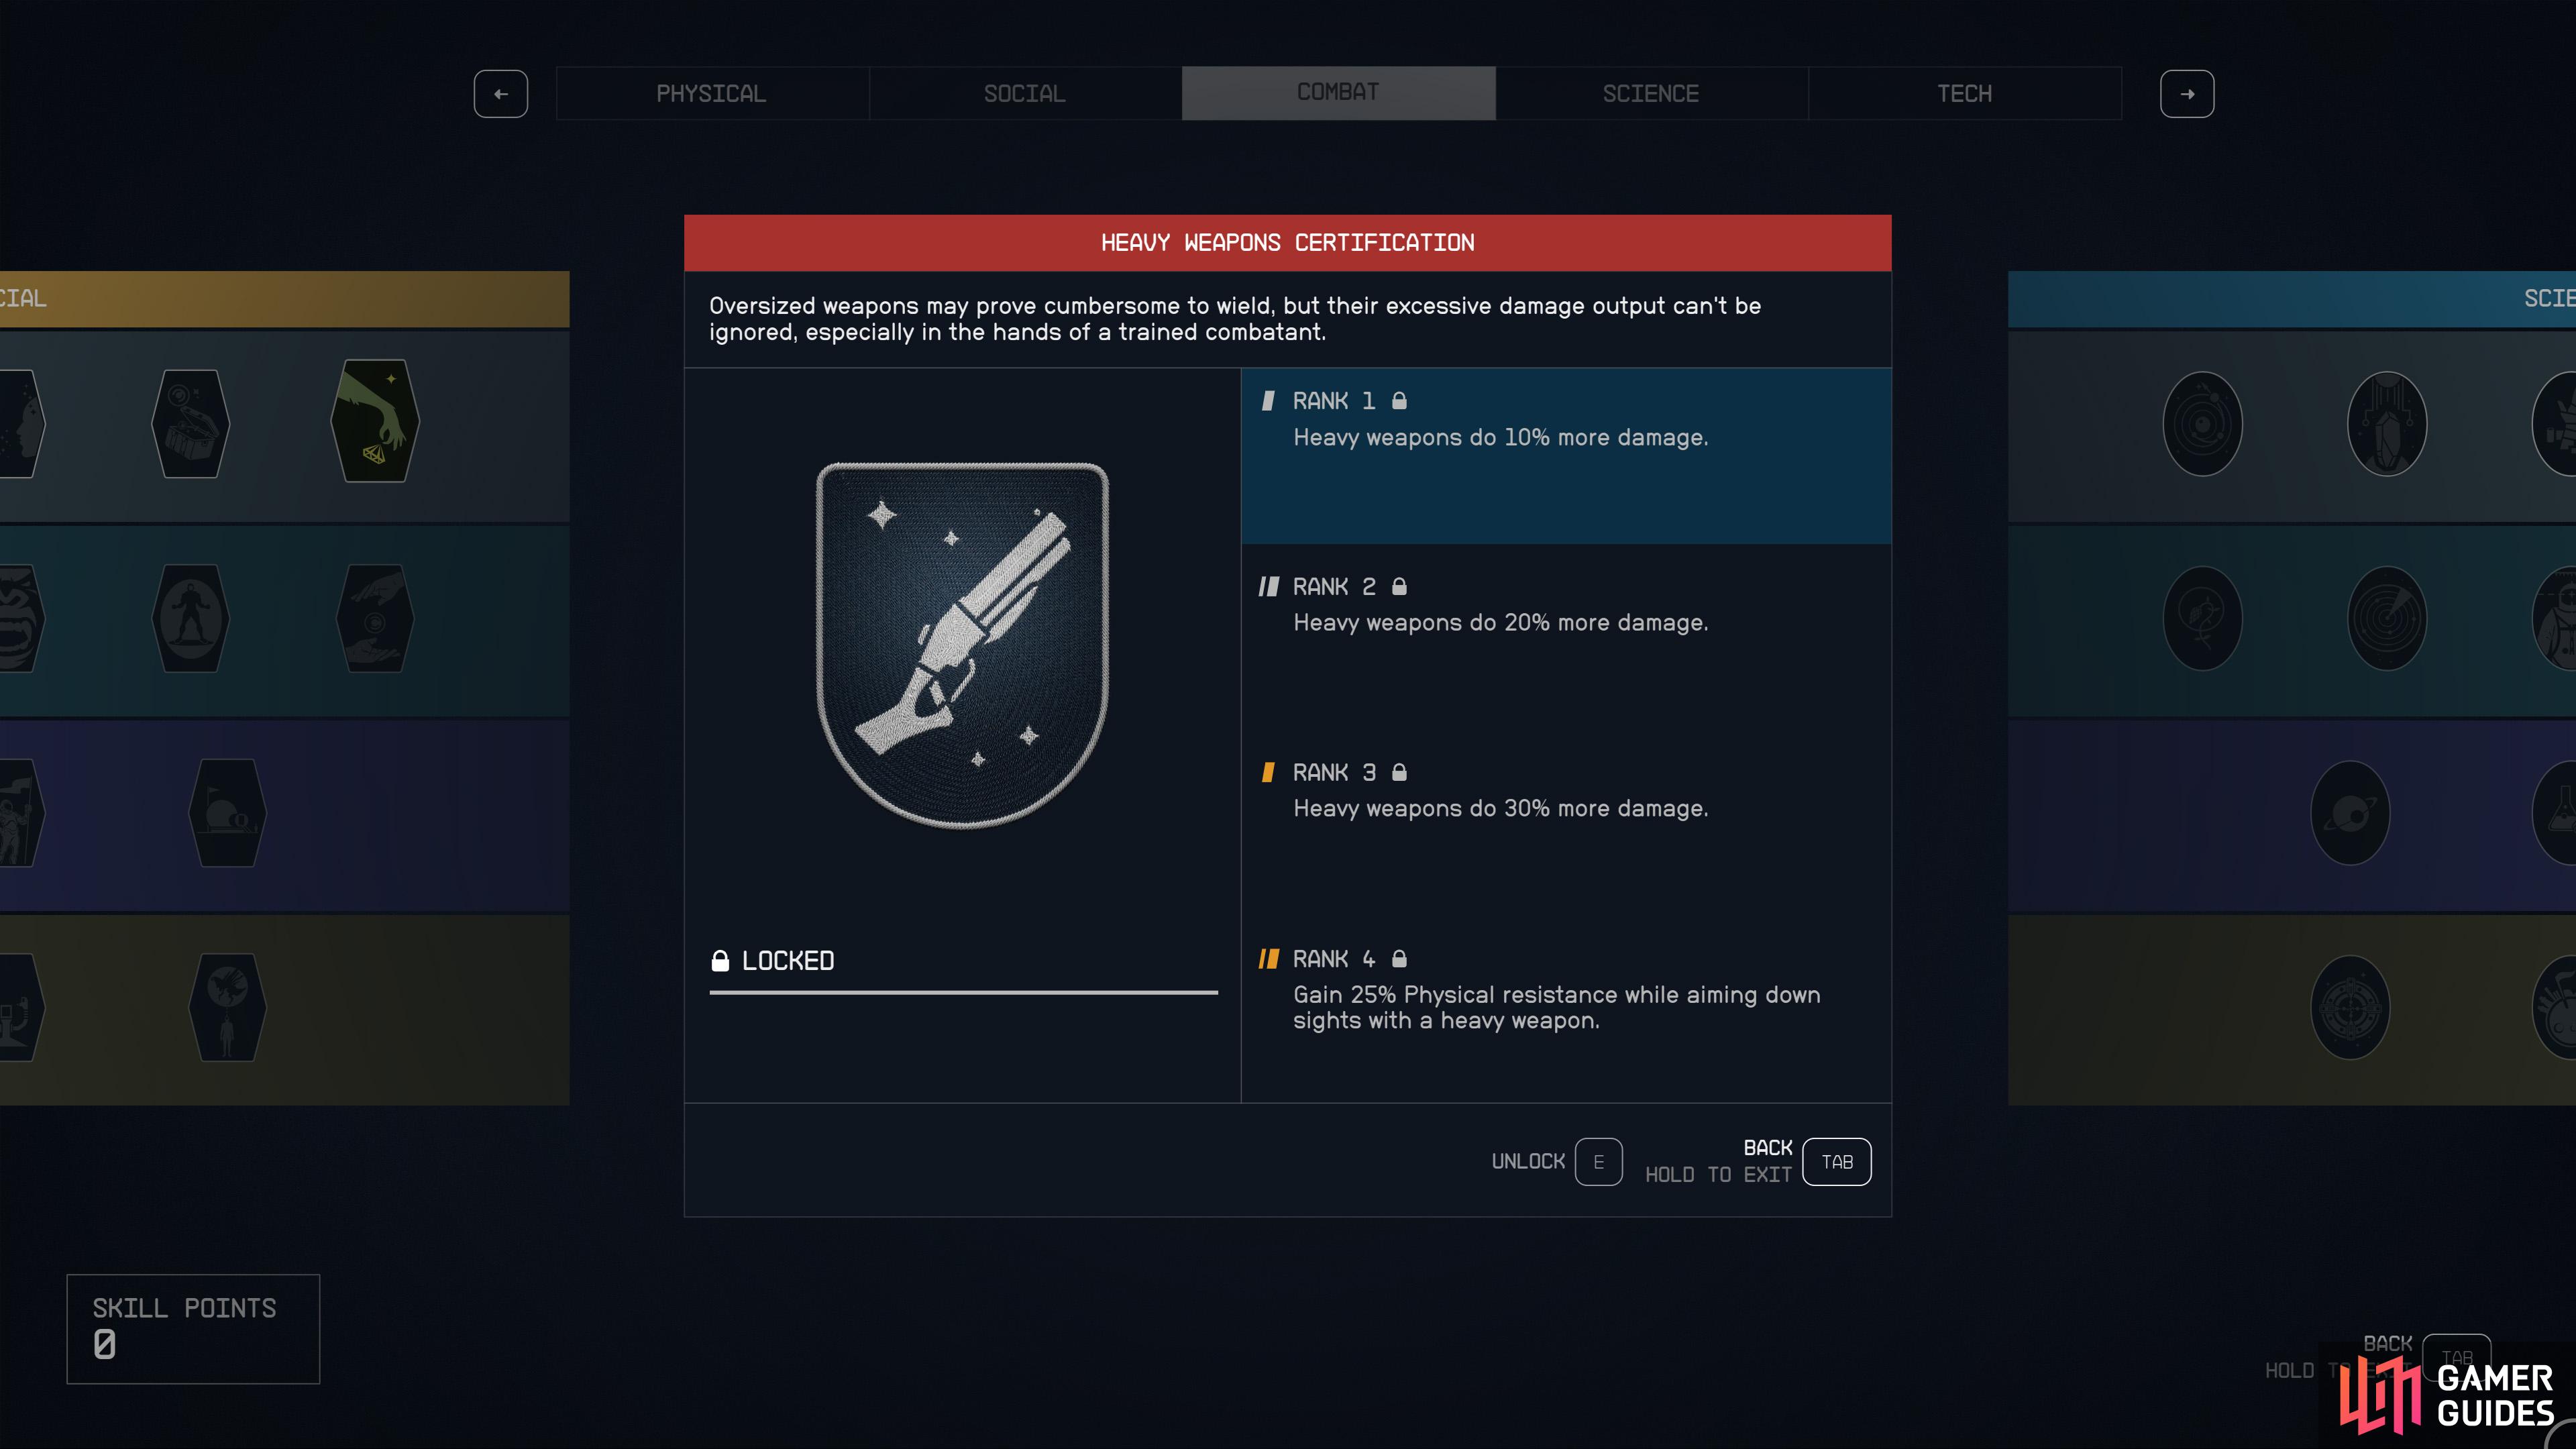Select the theft hand-and-gem skill icon
This screenshot has height=1449, width=2576.
pyautogui.click(x=375, y=421)
